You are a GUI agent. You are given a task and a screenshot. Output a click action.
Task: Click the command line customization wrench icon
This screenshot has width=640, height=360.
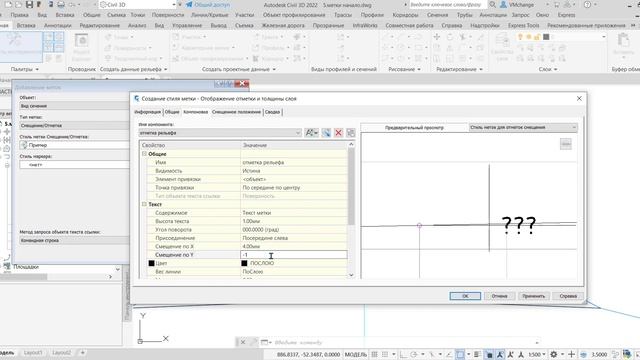[253, 342]
